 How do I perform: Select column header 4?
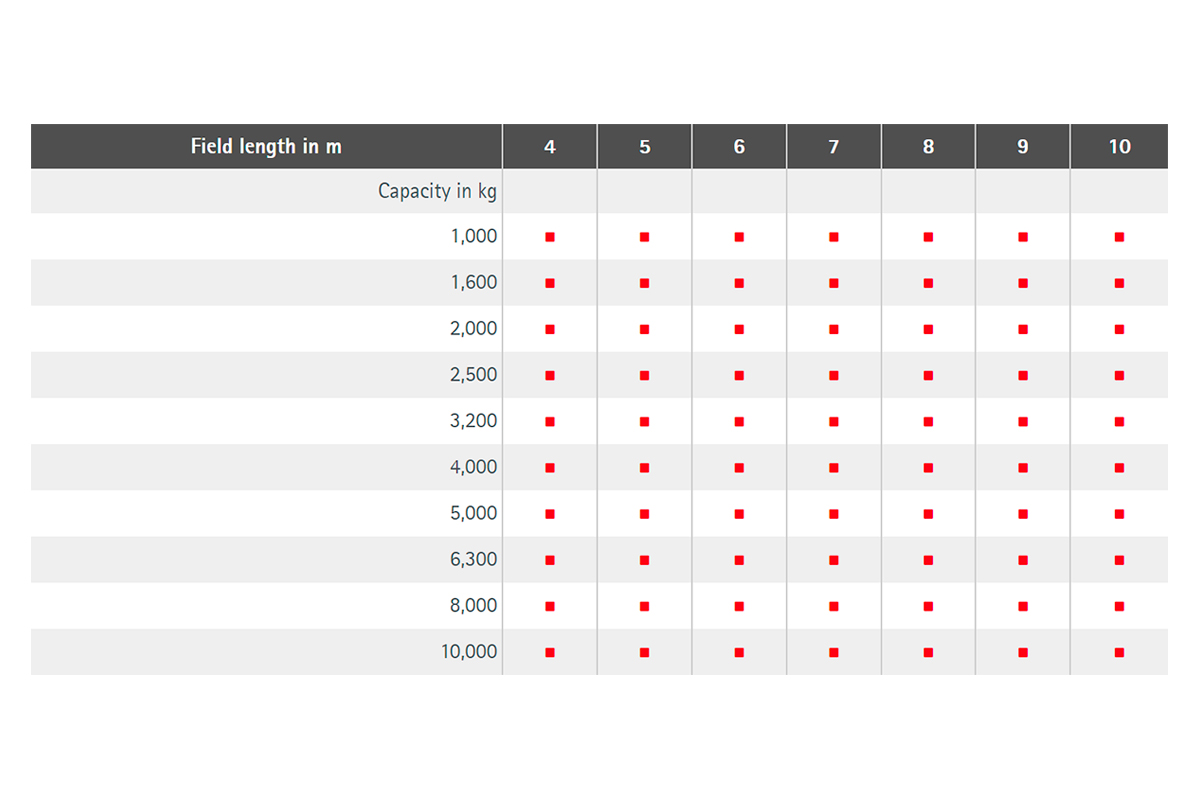550,147
